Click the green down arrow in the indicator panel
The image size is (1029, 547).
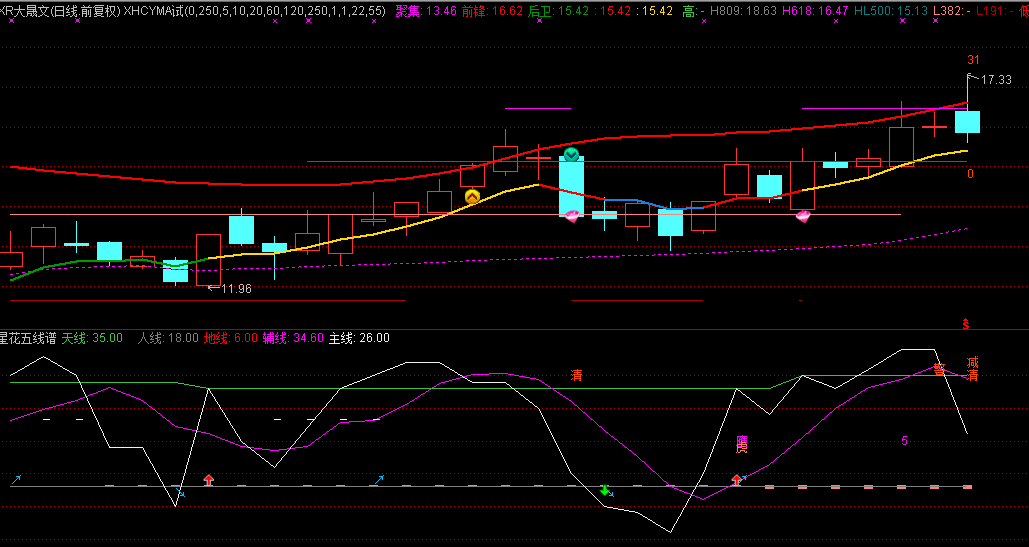[x=605, y=490]
